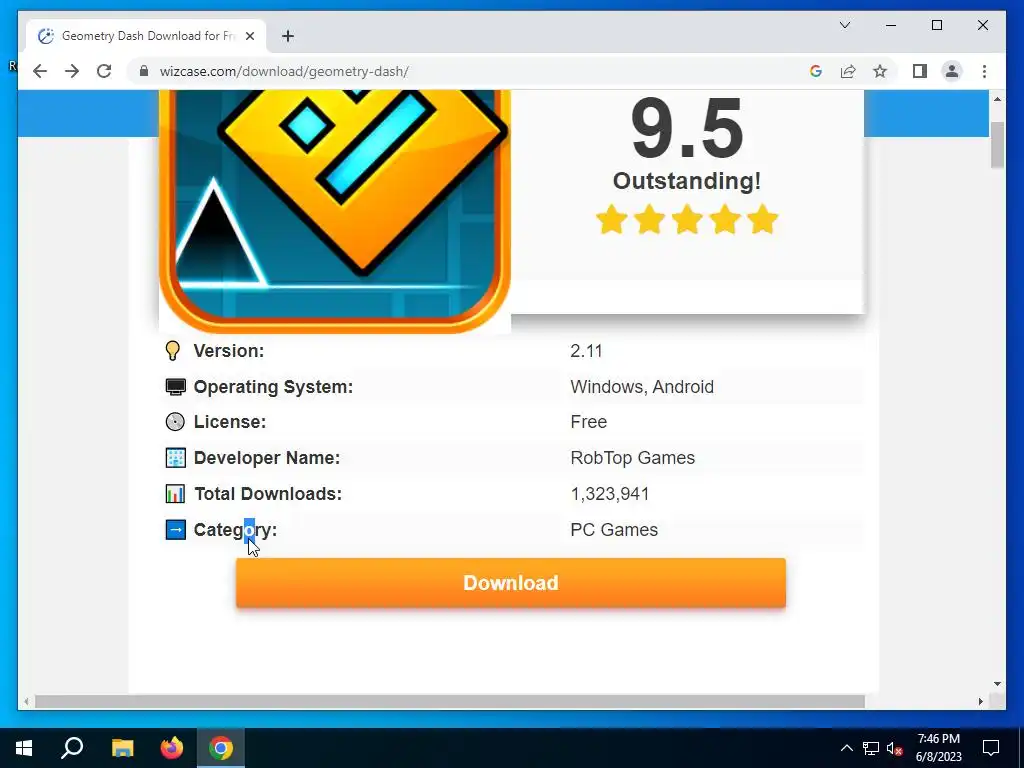1024x768 pixels.
Task: Show hidden system tray icons
Action: (x=846, y=748)
